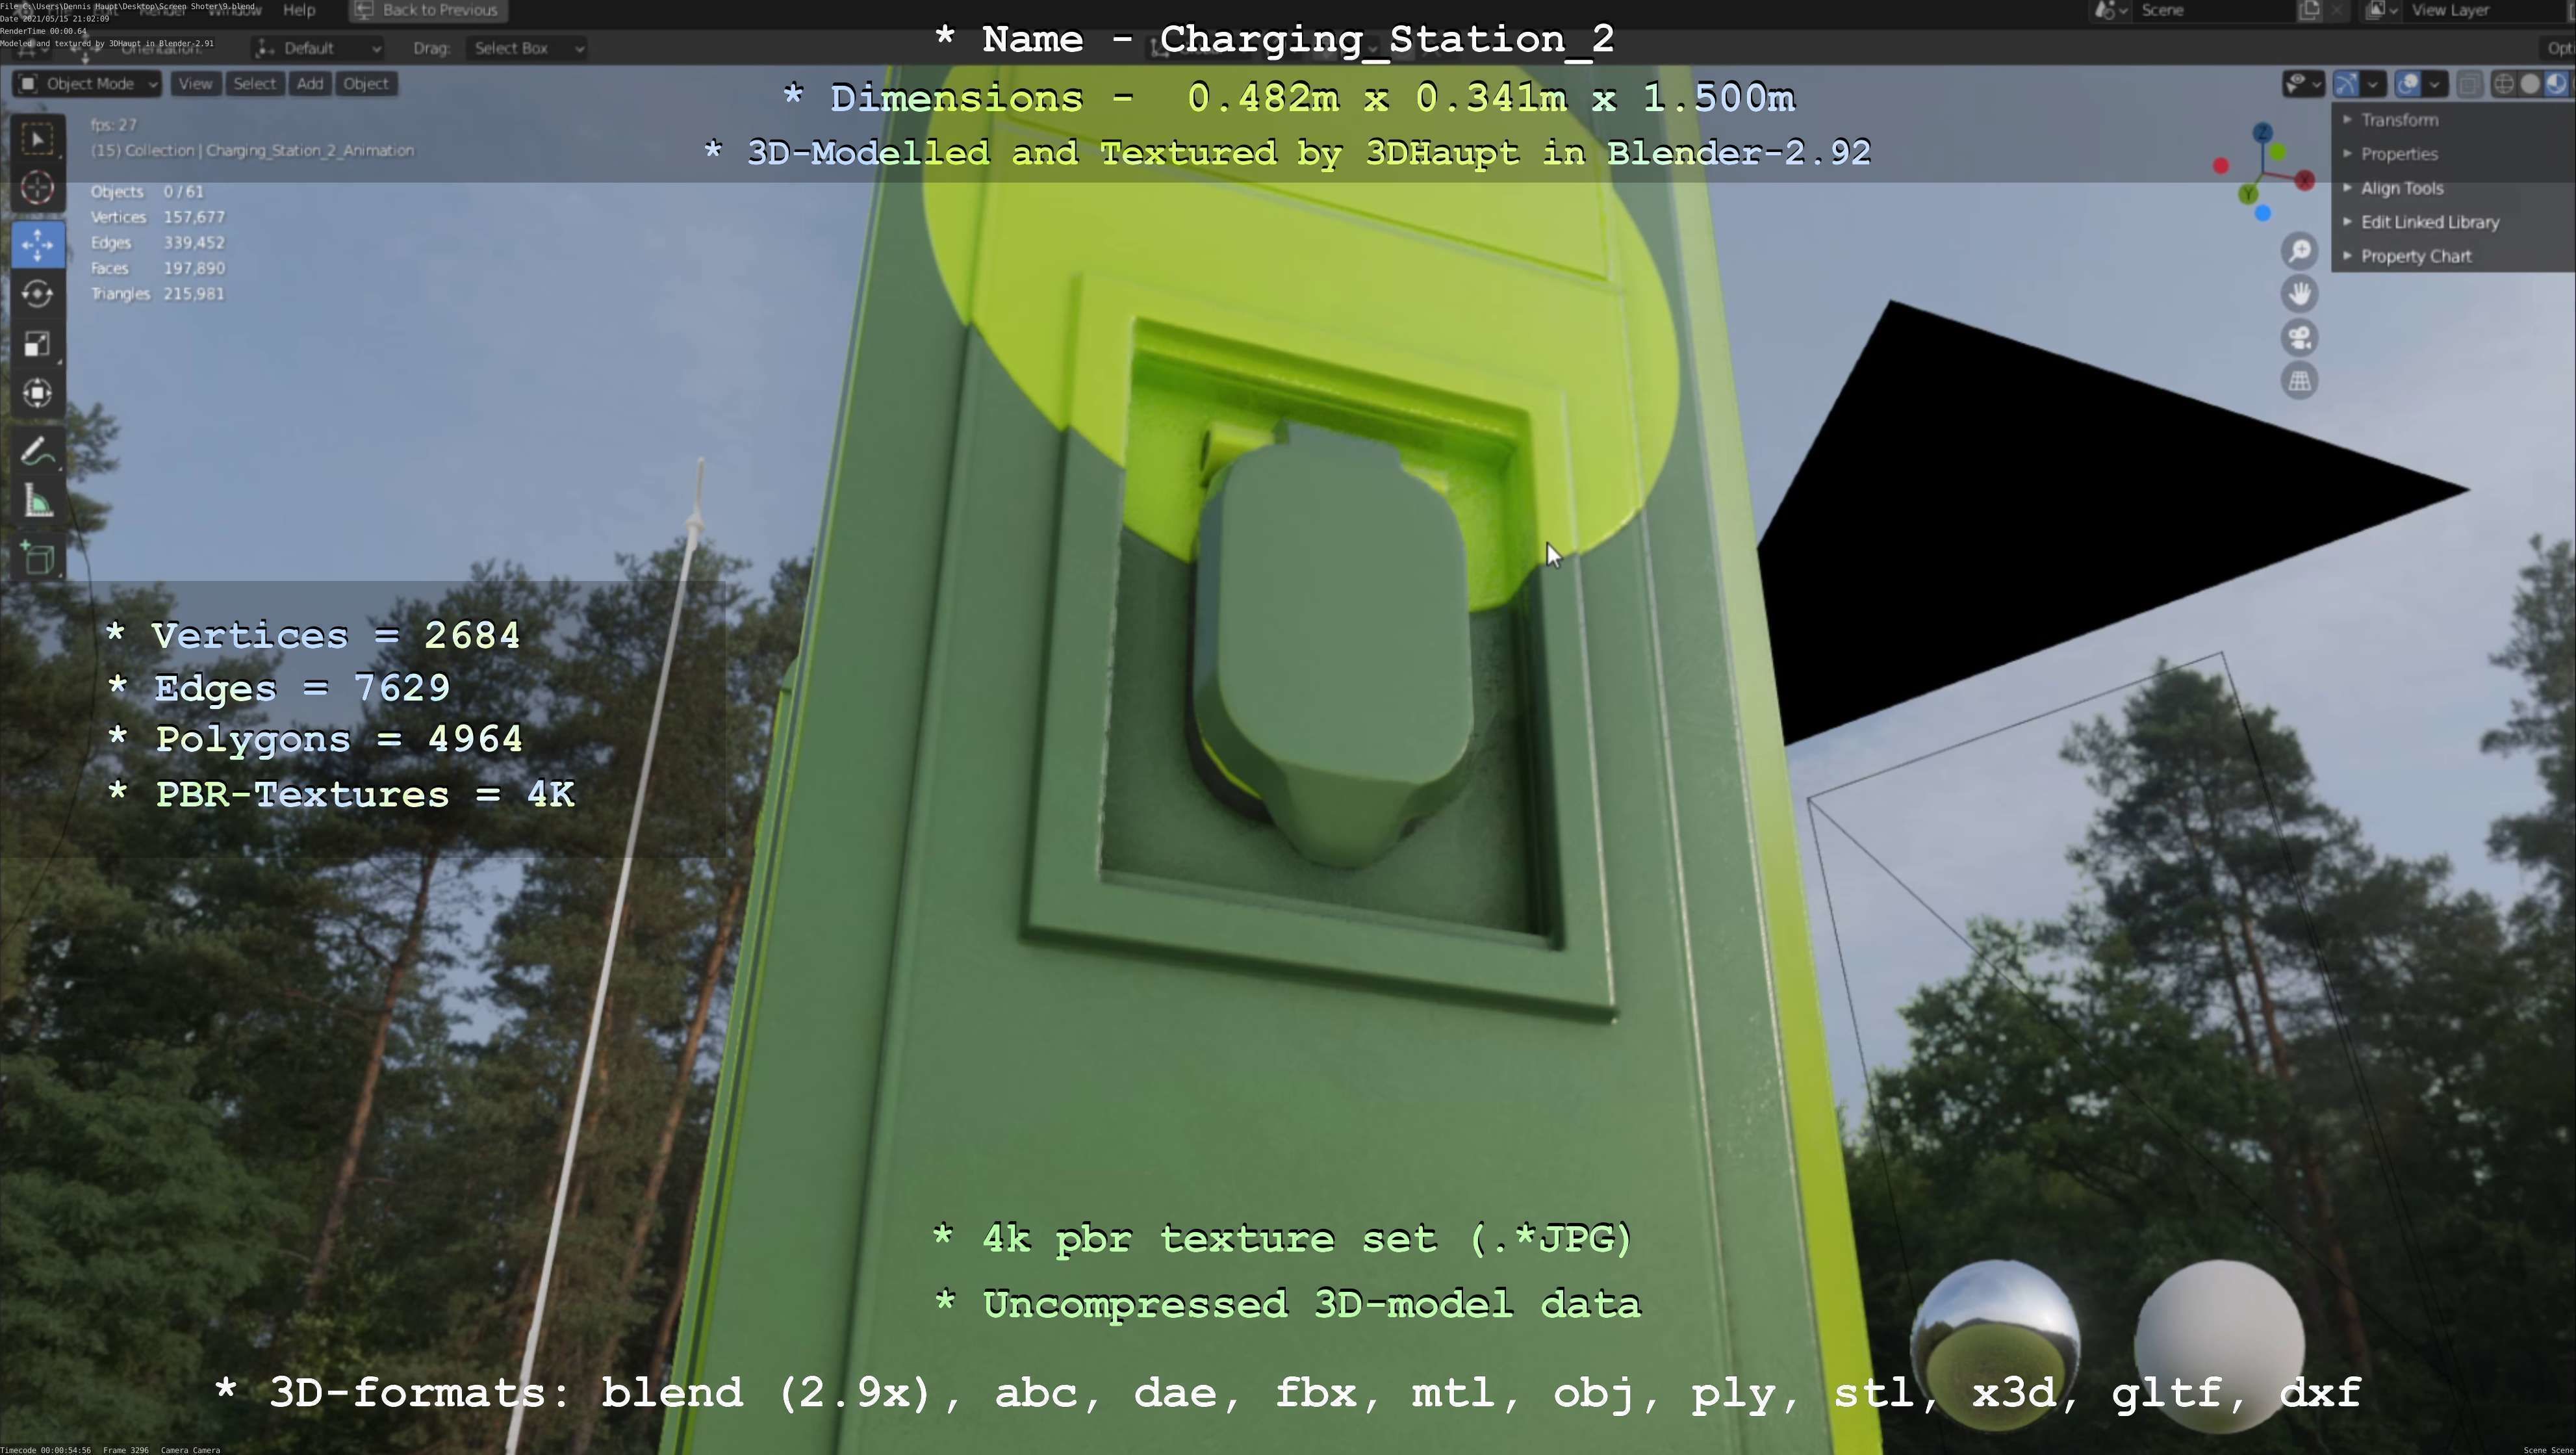2576x1455 pixels.
Task: Open the Drag Select Box dropdown
Action: (527, 48)
